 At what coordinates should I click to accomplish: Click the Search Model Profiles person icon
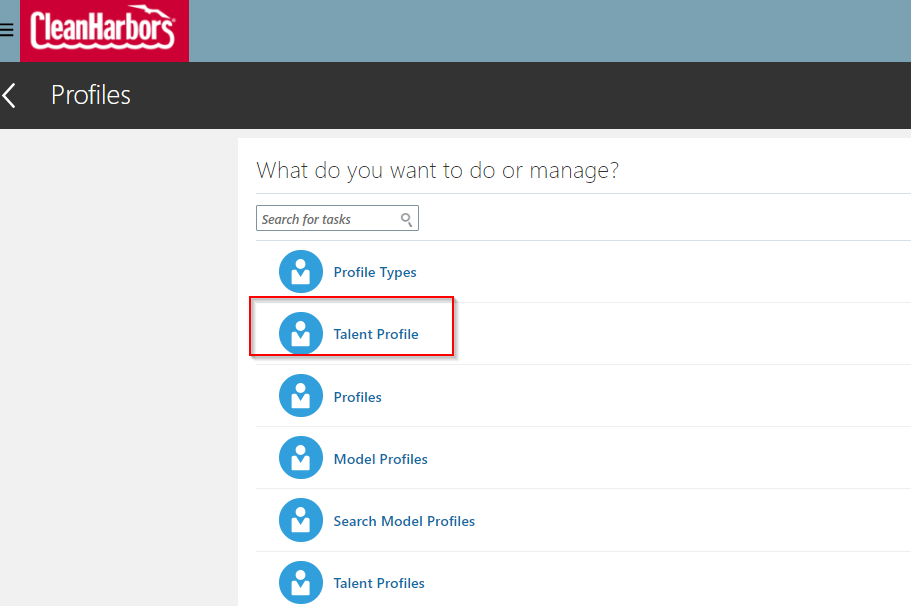pyautogui.click(x=301, y=520)
